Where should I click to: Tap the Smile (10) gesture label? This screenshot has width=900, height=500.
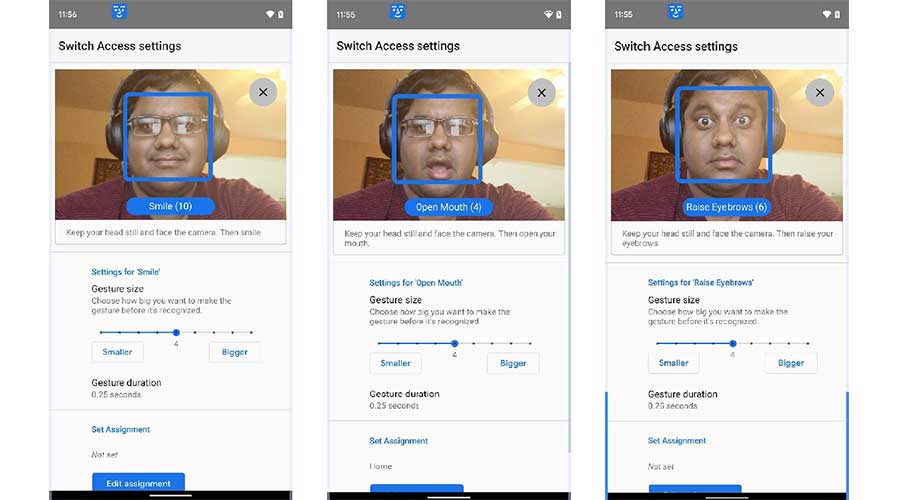coord(170,206)
